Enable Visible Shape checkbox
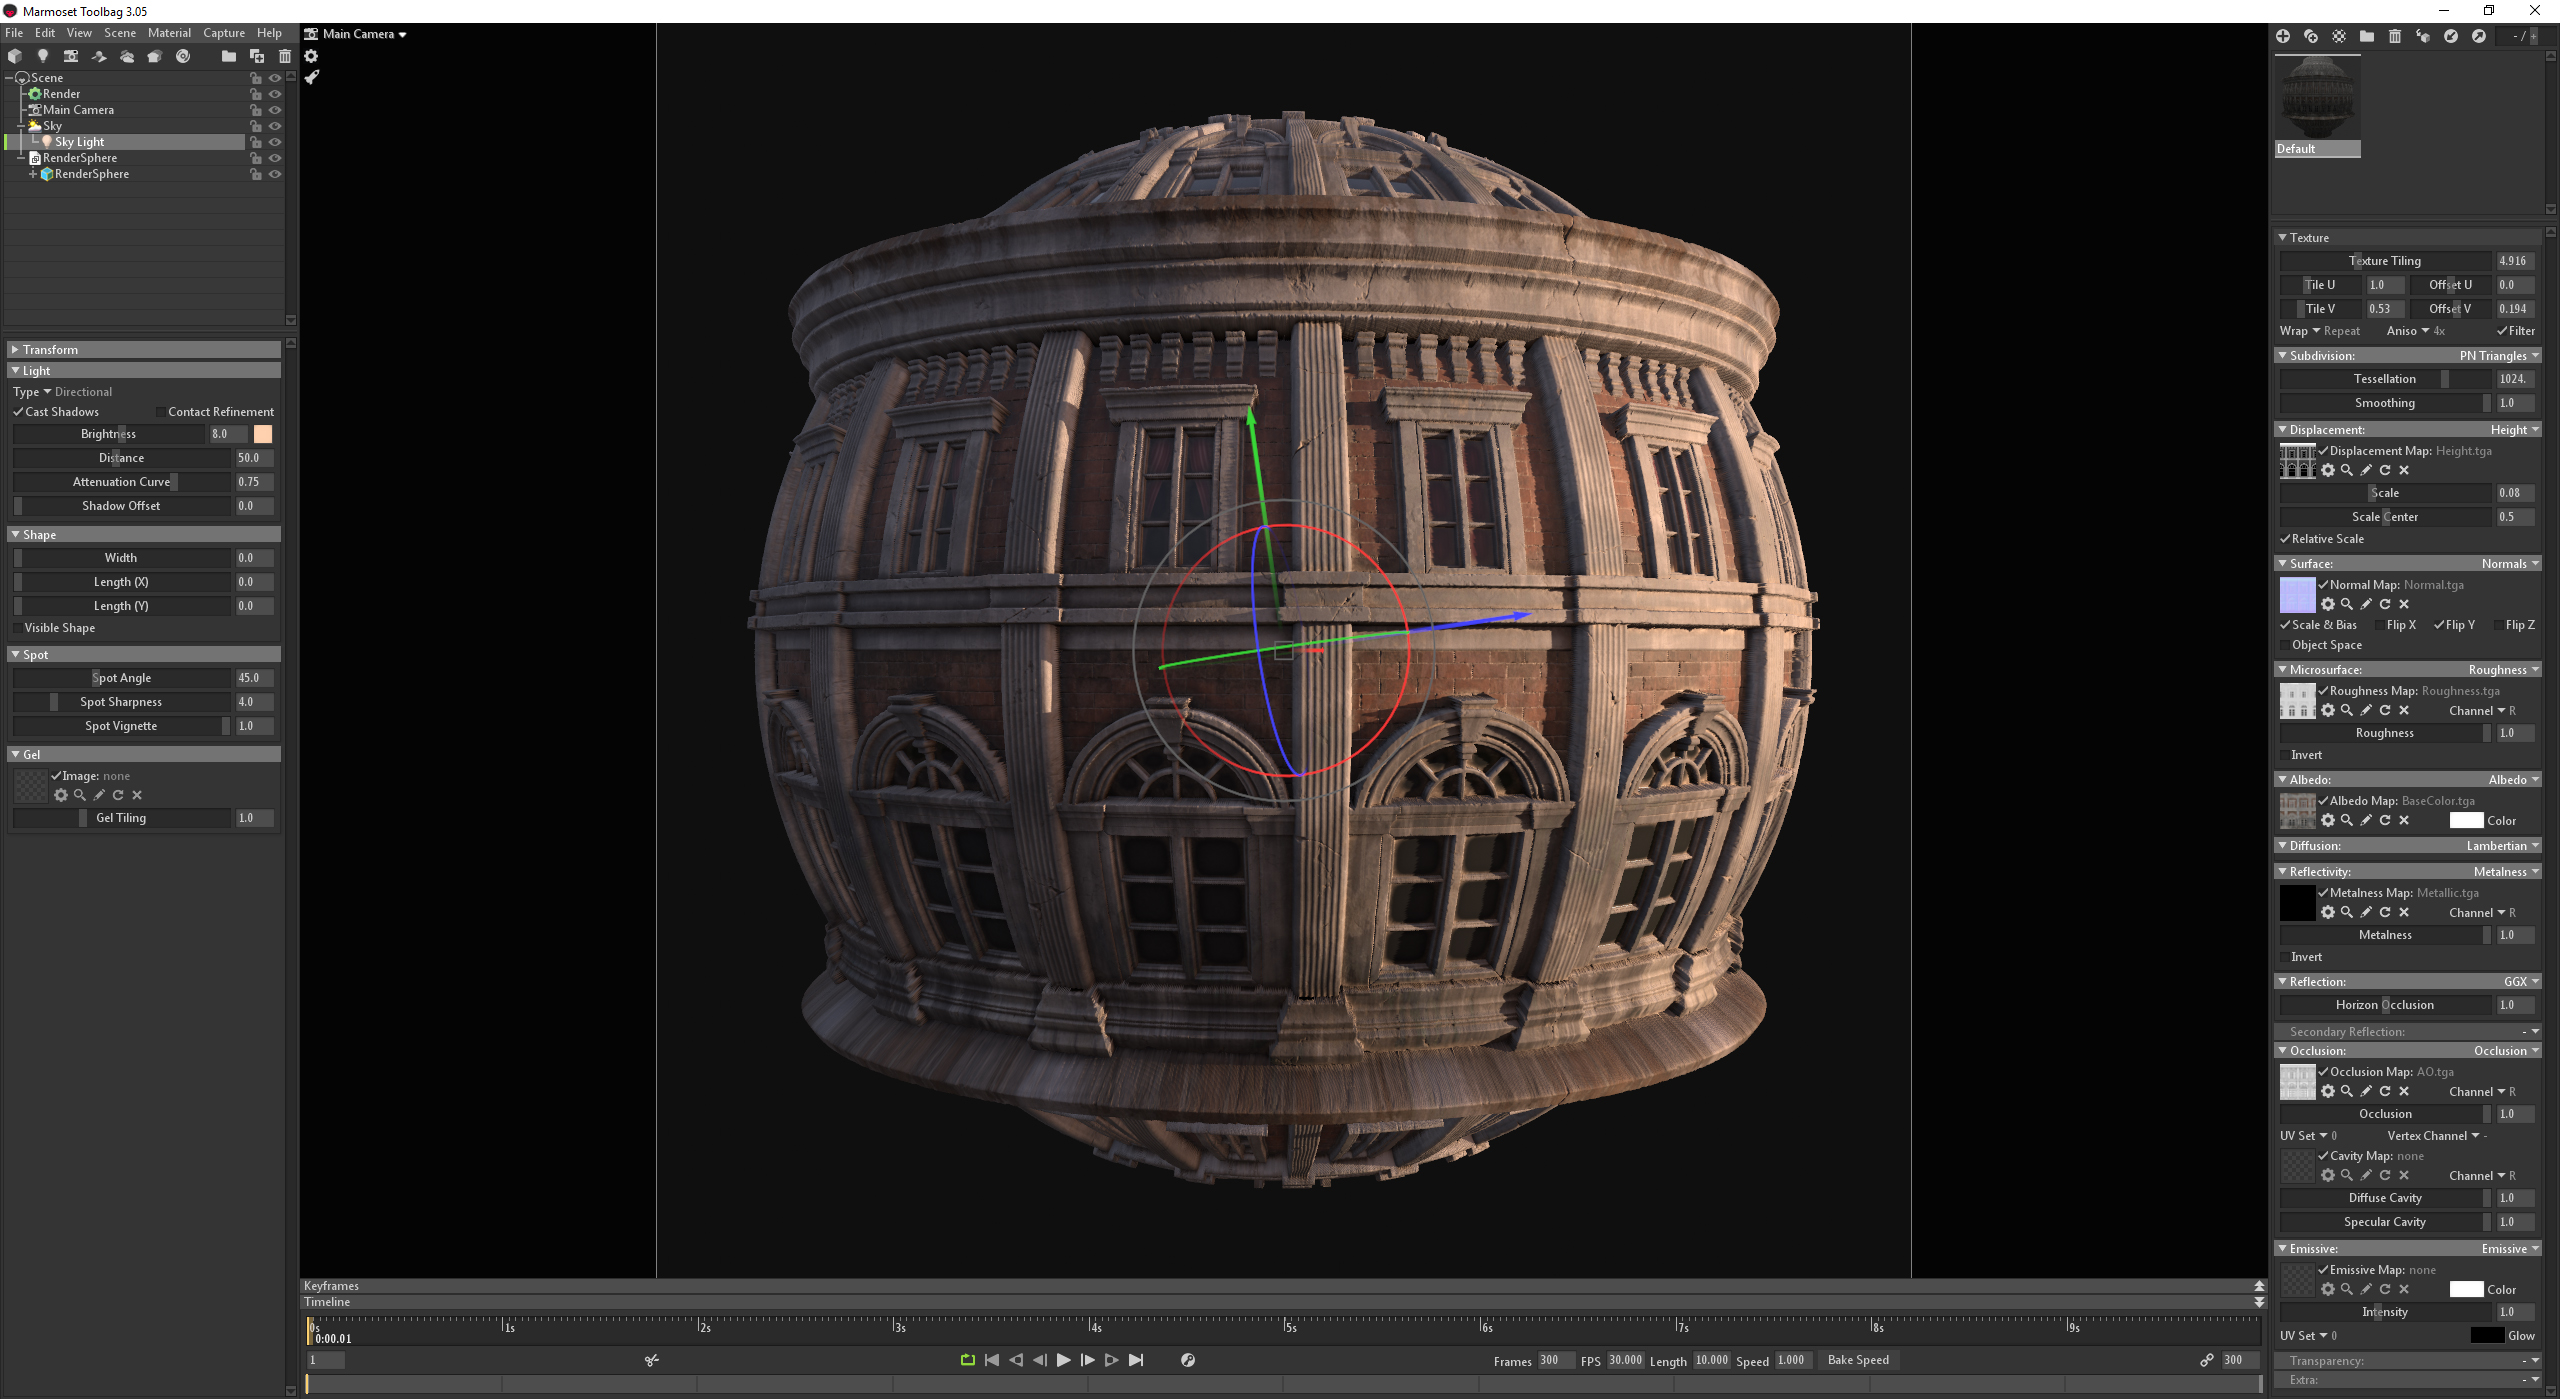The image size is (2560, 1399). coord(17,628)
